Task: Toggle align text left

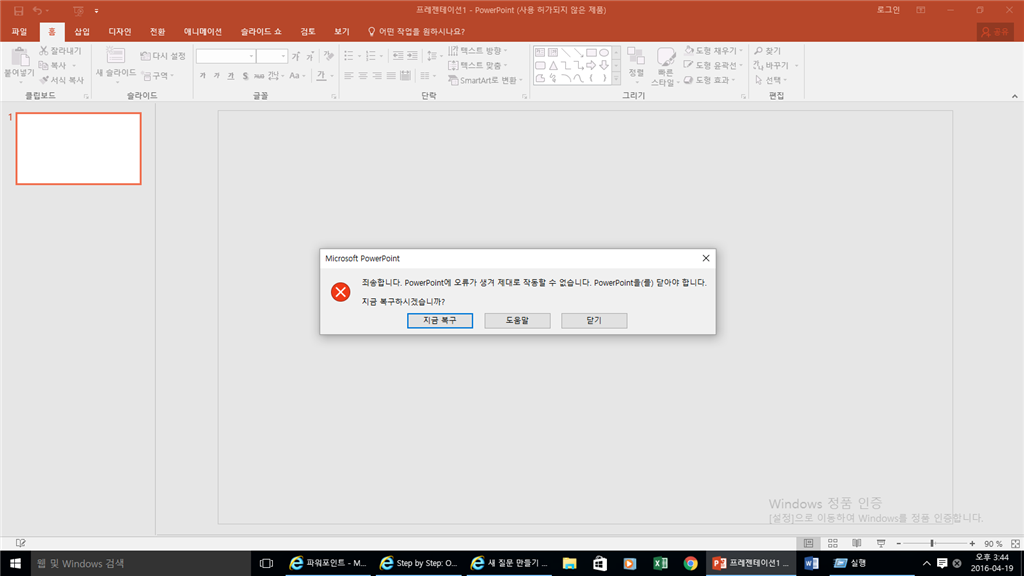Action: tap(349, 76)
